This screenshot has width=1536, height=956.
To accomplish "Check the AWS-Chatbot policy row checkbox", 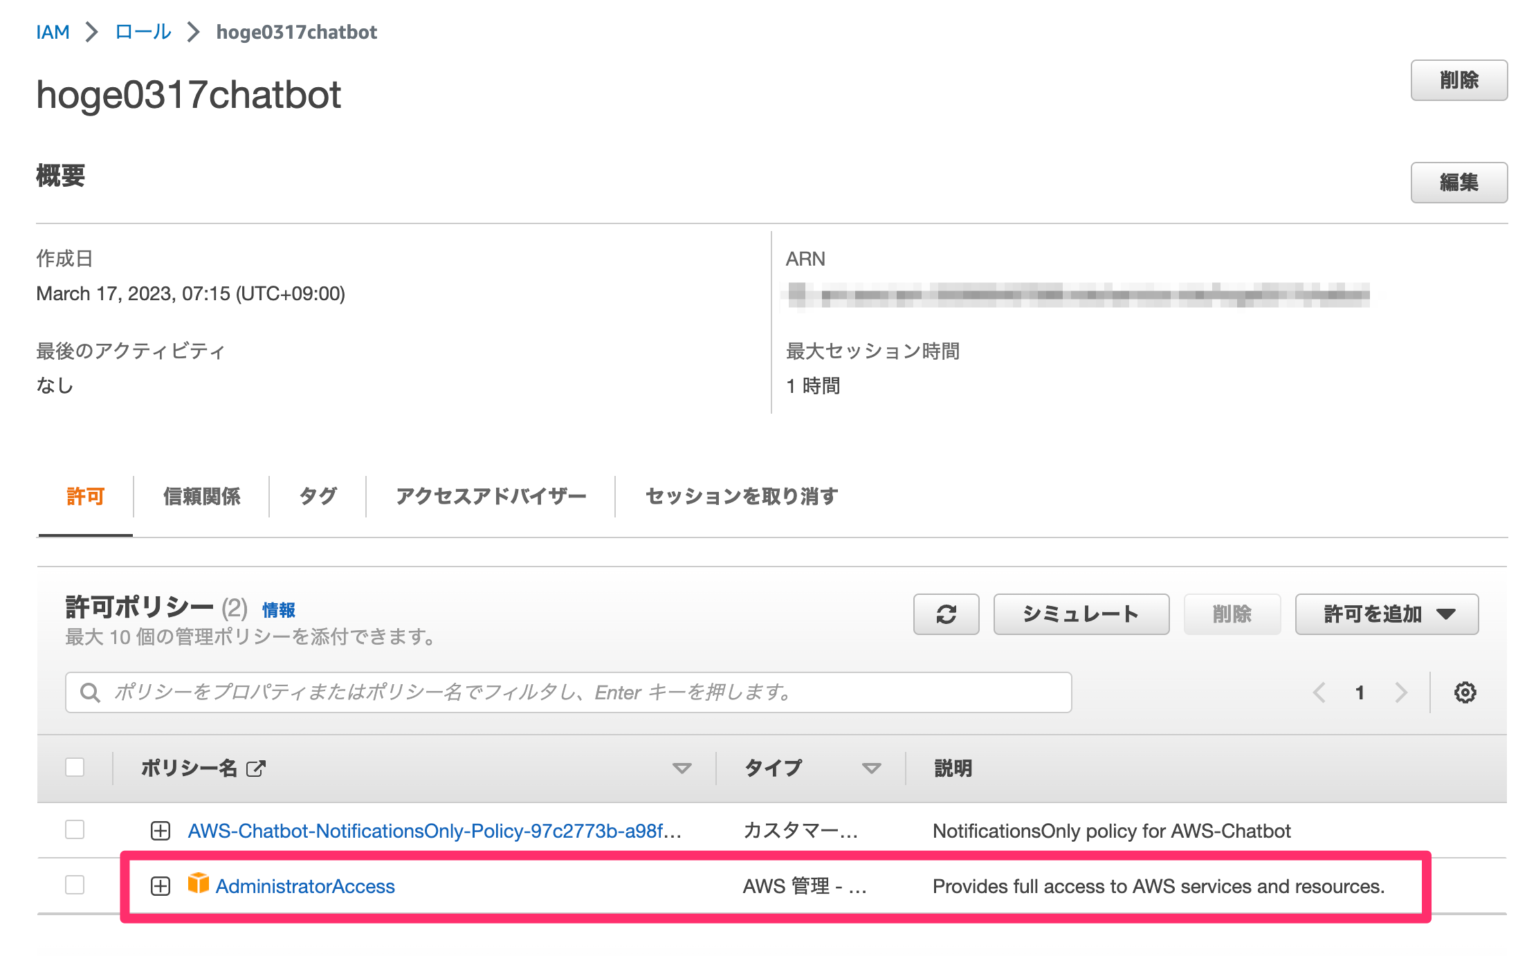I will click(75, 830).
